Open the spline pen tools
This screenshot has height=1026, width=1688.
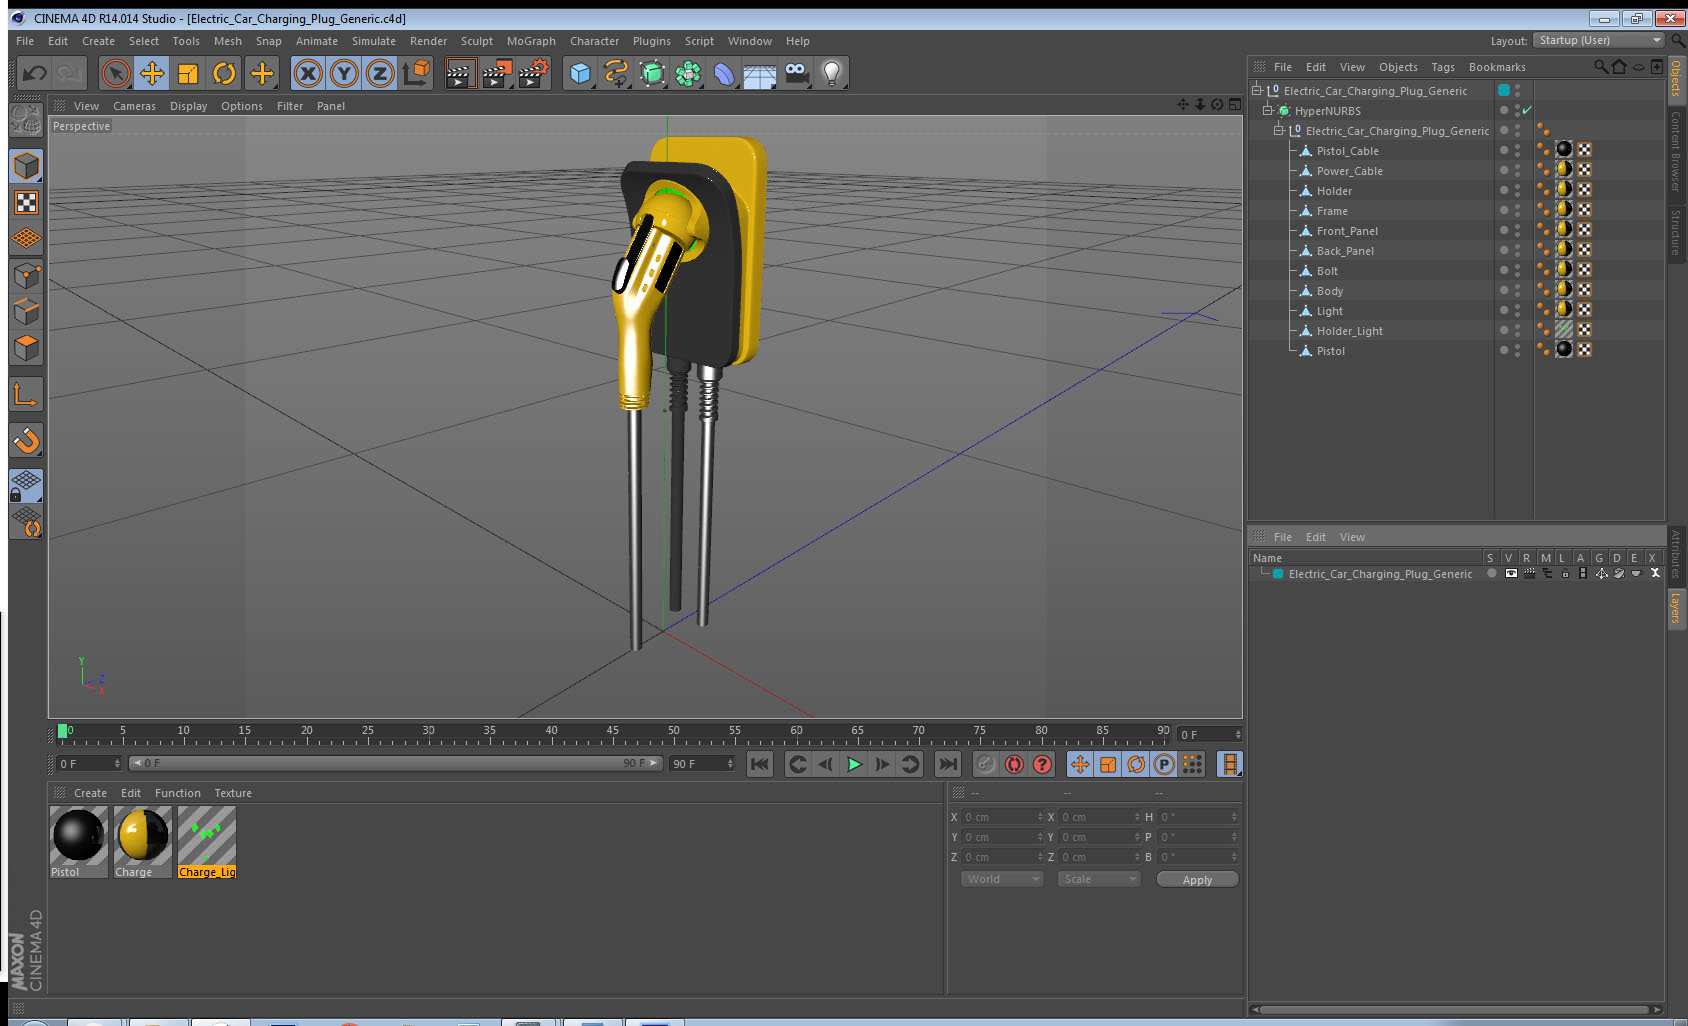616,73
